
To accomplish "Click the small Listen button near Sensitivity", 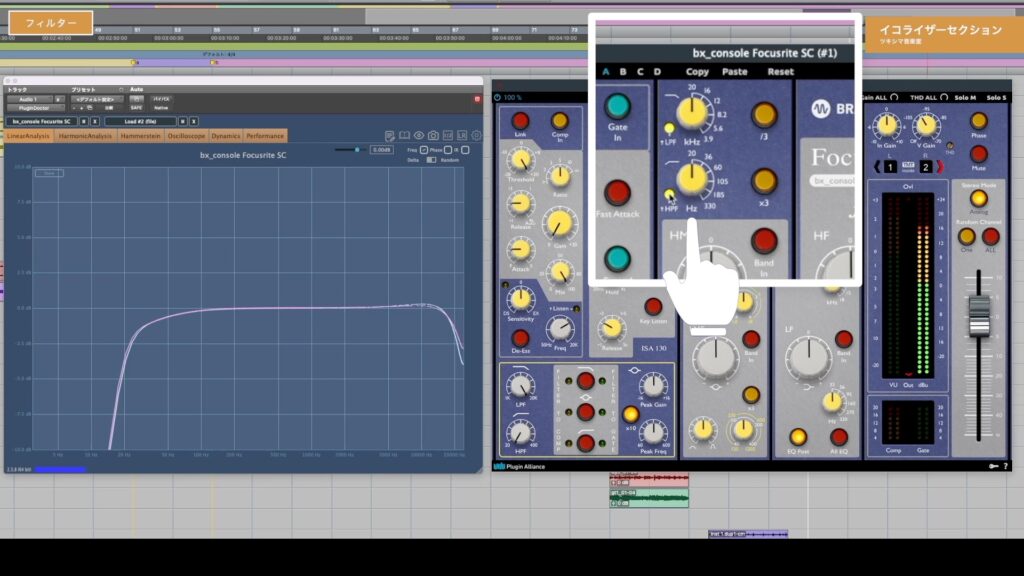I will click(576, 309).
